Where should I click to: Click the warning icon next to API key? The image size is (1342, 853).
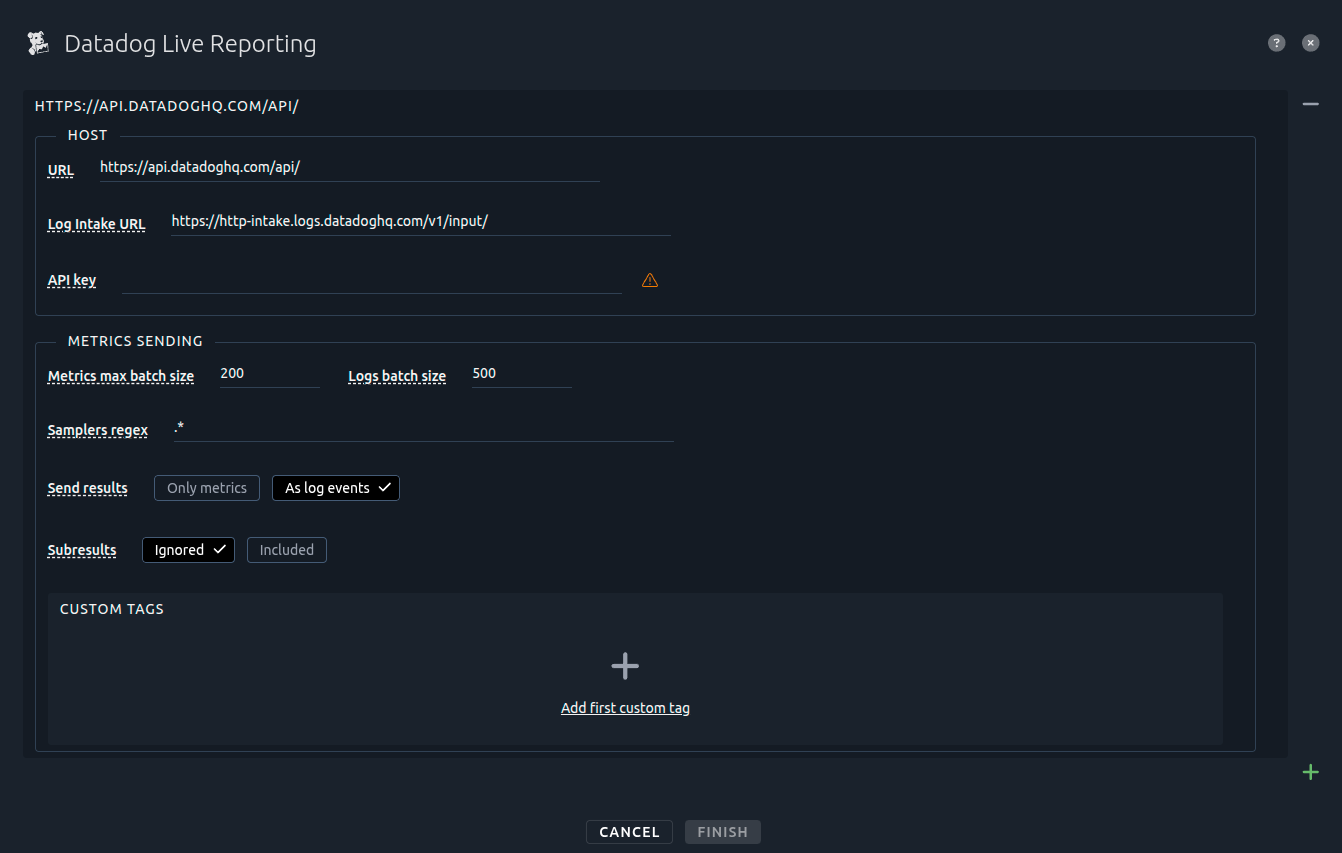coord(649,280)
